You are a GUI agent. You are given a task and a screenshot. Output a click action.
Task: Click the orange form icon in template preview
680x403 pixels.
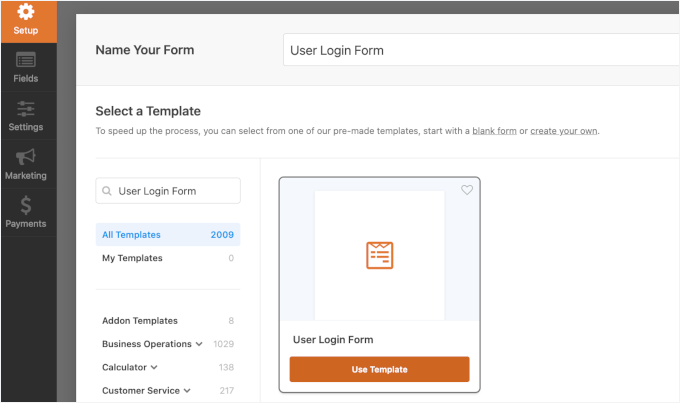click(379, 255)
